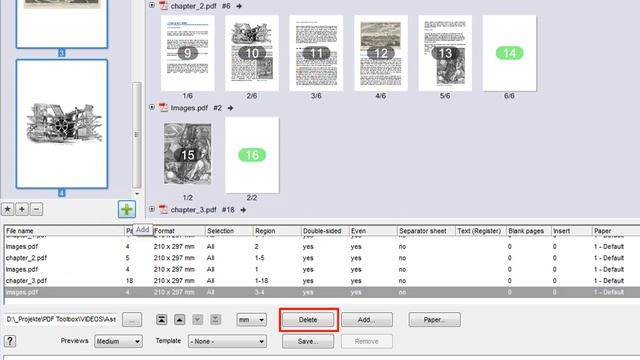This screenshot has height=360, width=640.
Task: Move selected file down one position
Action: 198,320
